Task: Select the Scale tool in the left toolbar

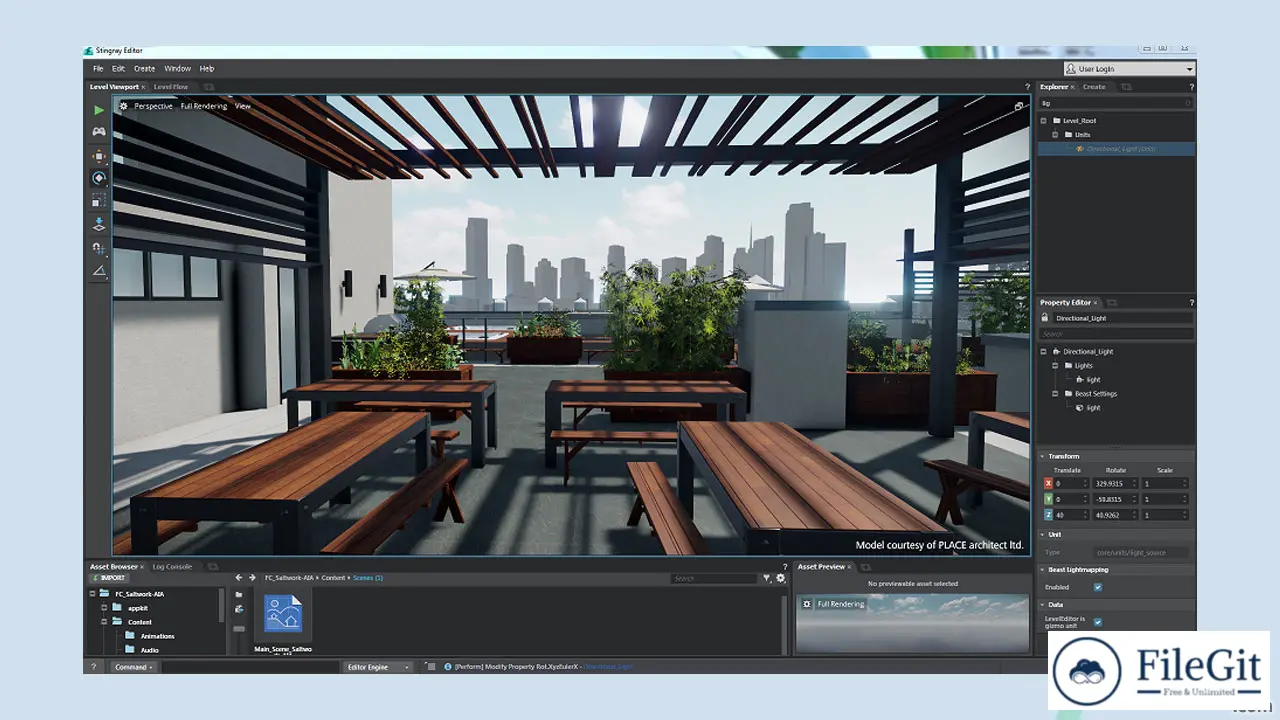Action: [x=98, y=200]
